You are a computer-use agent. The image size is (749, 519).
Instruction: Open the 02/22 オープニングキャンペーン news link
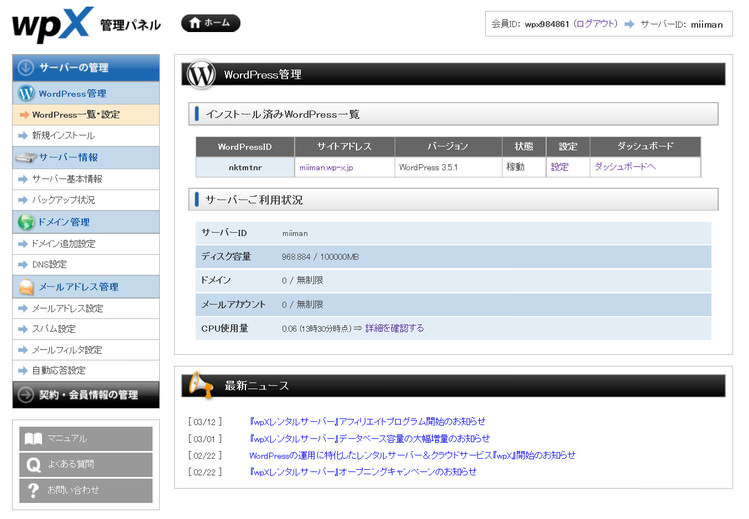click(363, 472)
